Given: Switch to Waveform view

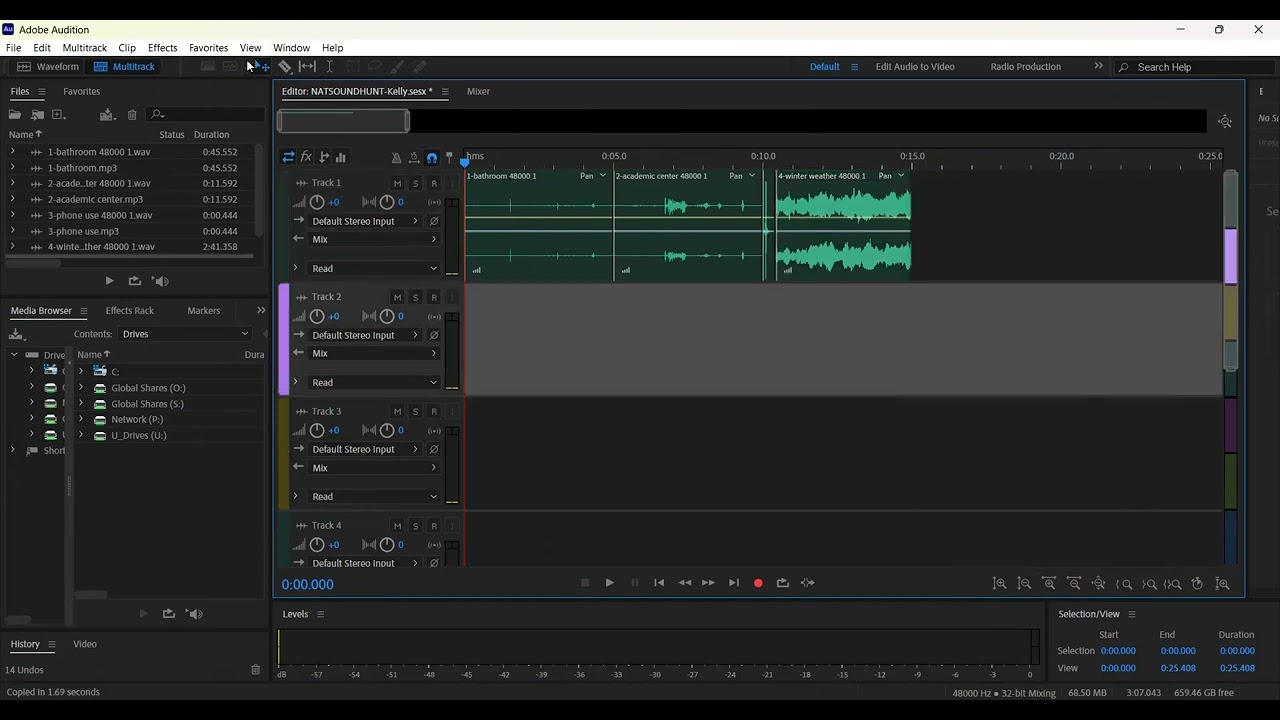Looking at the screenshot, I should coord(48,67).
